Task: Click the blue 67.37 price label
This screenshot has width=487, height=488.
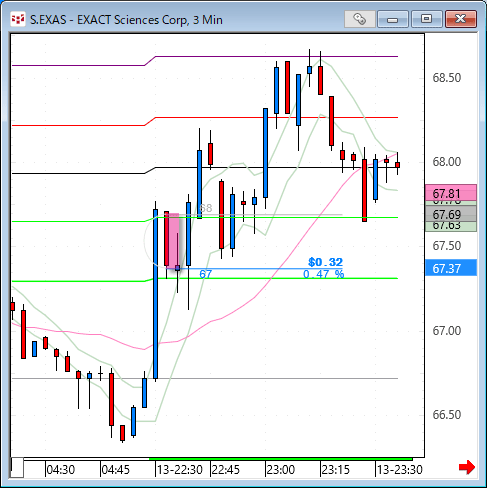Action: [x=451, y=268]
